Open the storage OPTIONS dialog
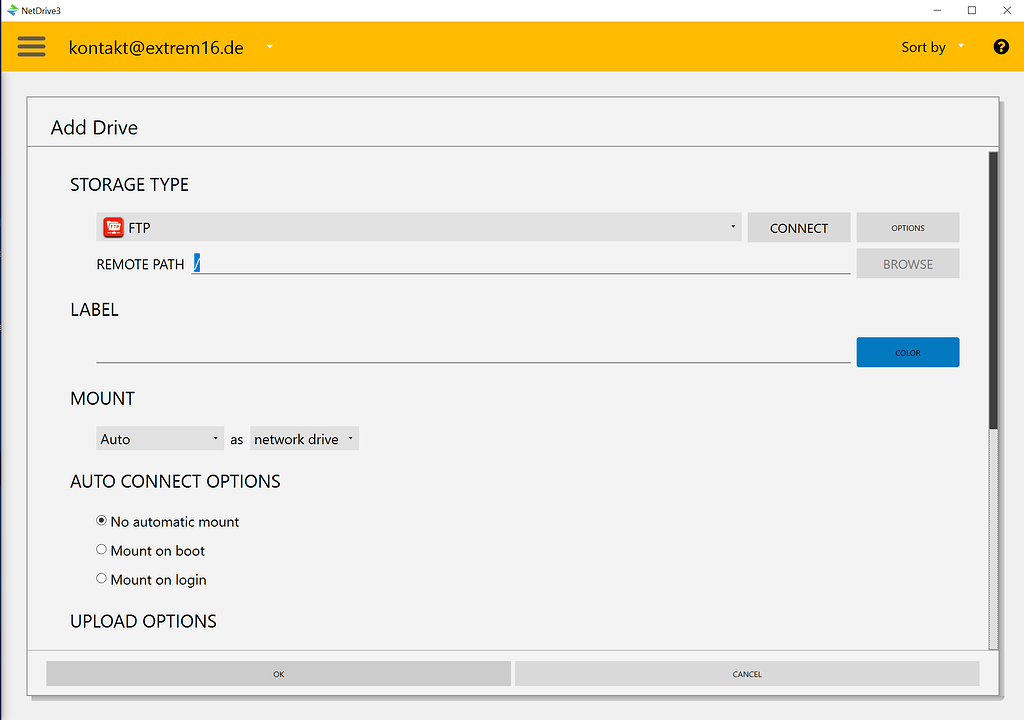This screenshot has width=1024, height=720. point(907,227)
